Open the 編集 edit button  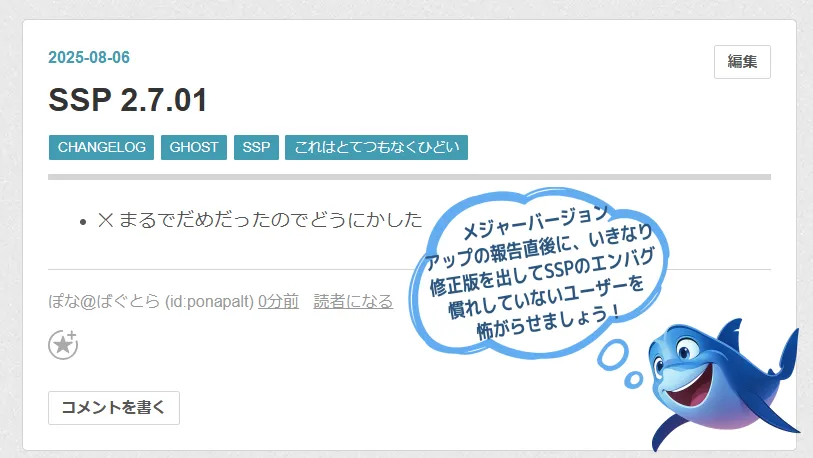tap(742, 62)
